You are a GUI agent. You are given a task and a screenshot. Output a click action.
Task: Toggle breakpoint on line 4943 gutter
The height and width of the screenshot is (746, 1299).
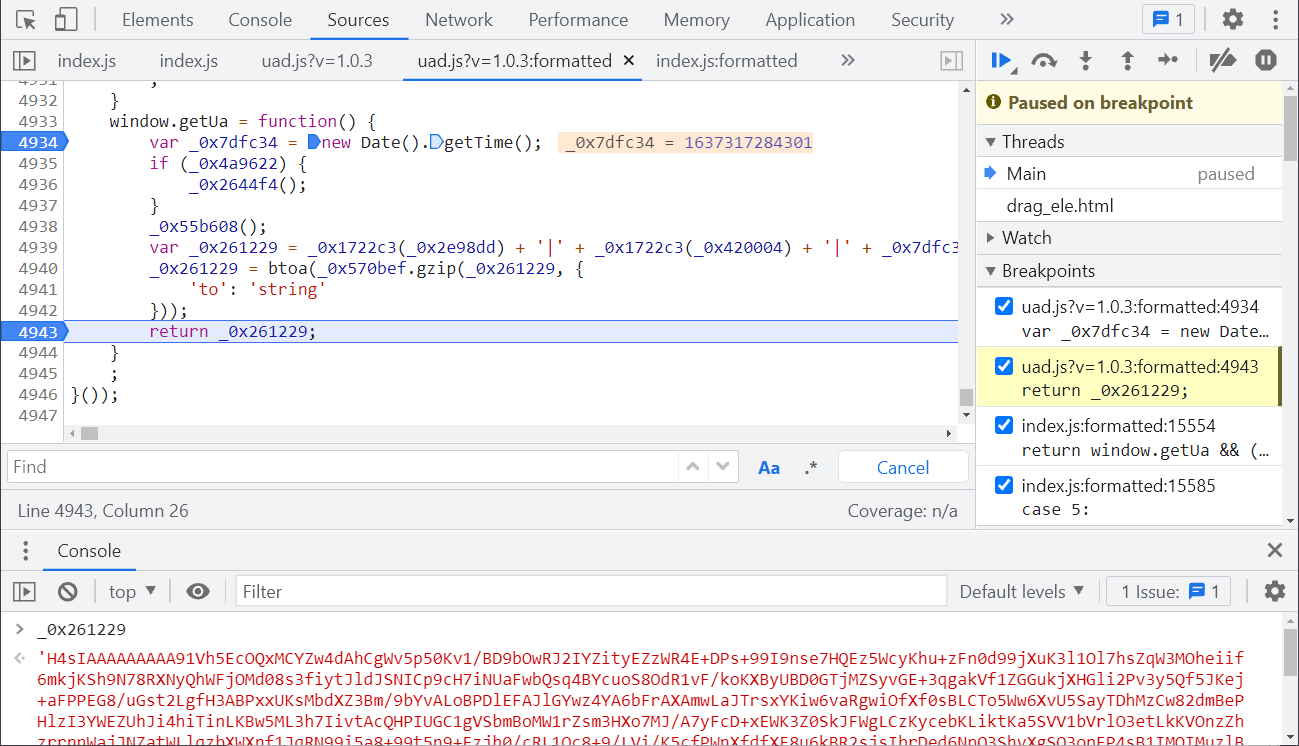point(33,331)
